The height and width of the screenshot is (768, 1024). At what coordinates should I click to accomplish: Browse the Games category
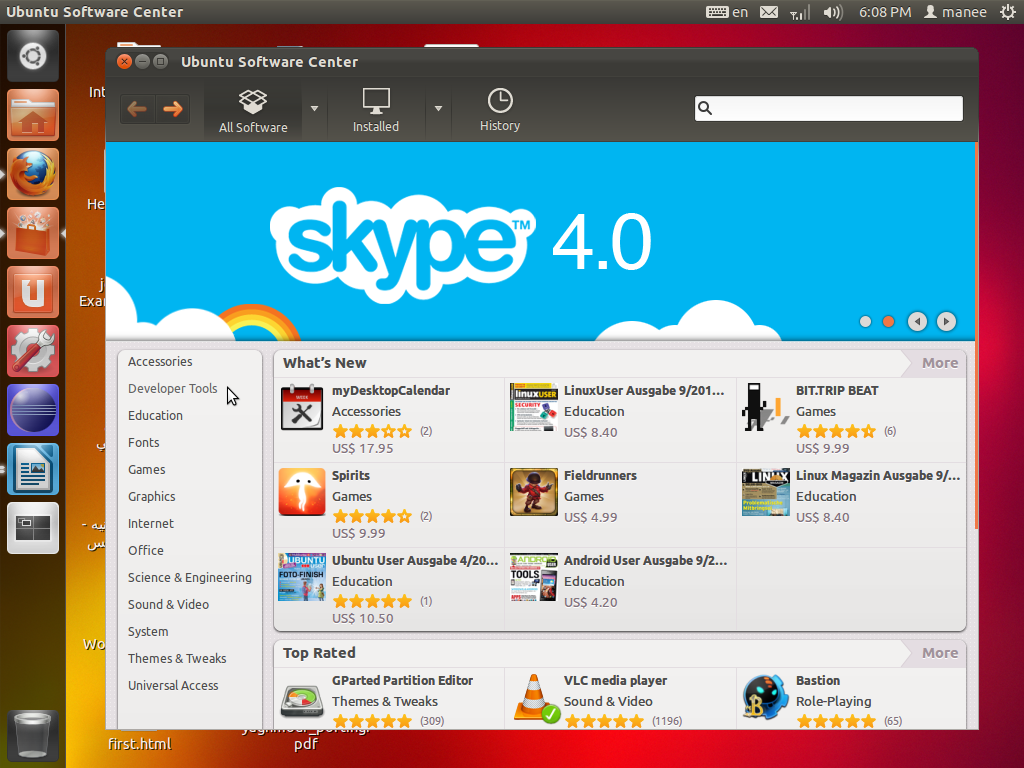pos(146,470)
